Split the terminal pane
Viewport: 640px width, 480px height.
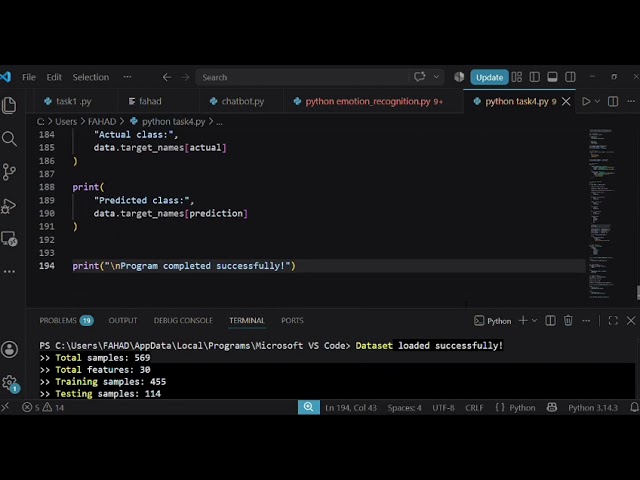[x=550, y=320]
